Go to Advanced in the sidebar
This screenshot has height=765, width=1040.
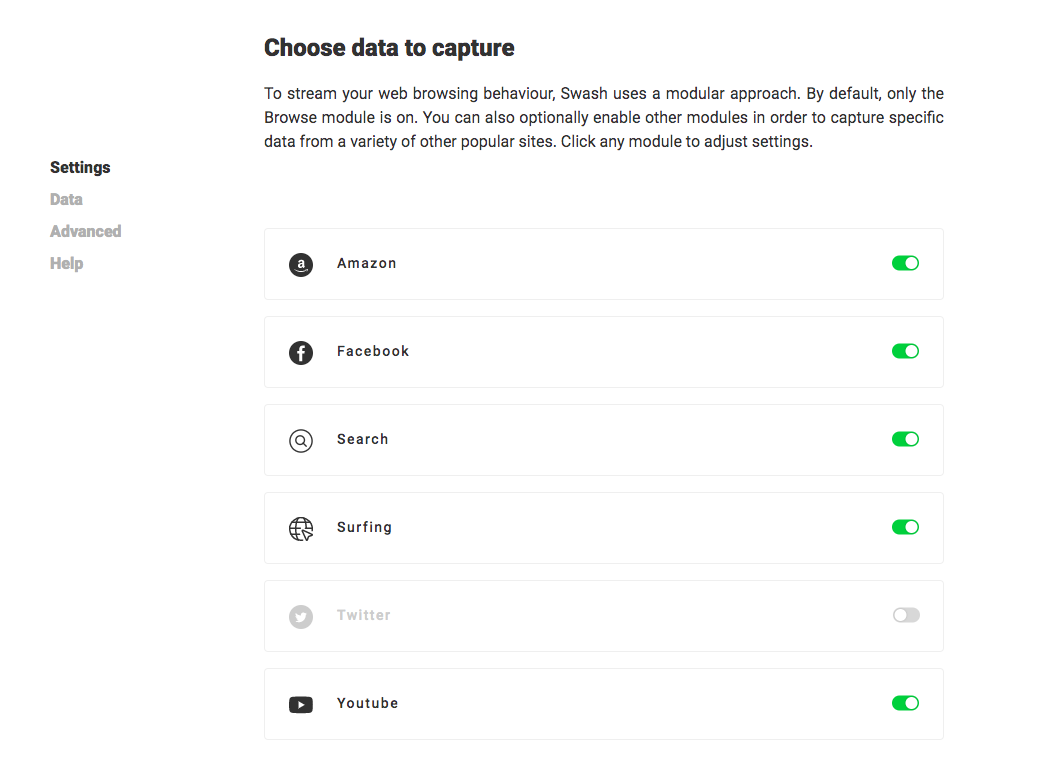pyautogui.click(x=86, y=231)
